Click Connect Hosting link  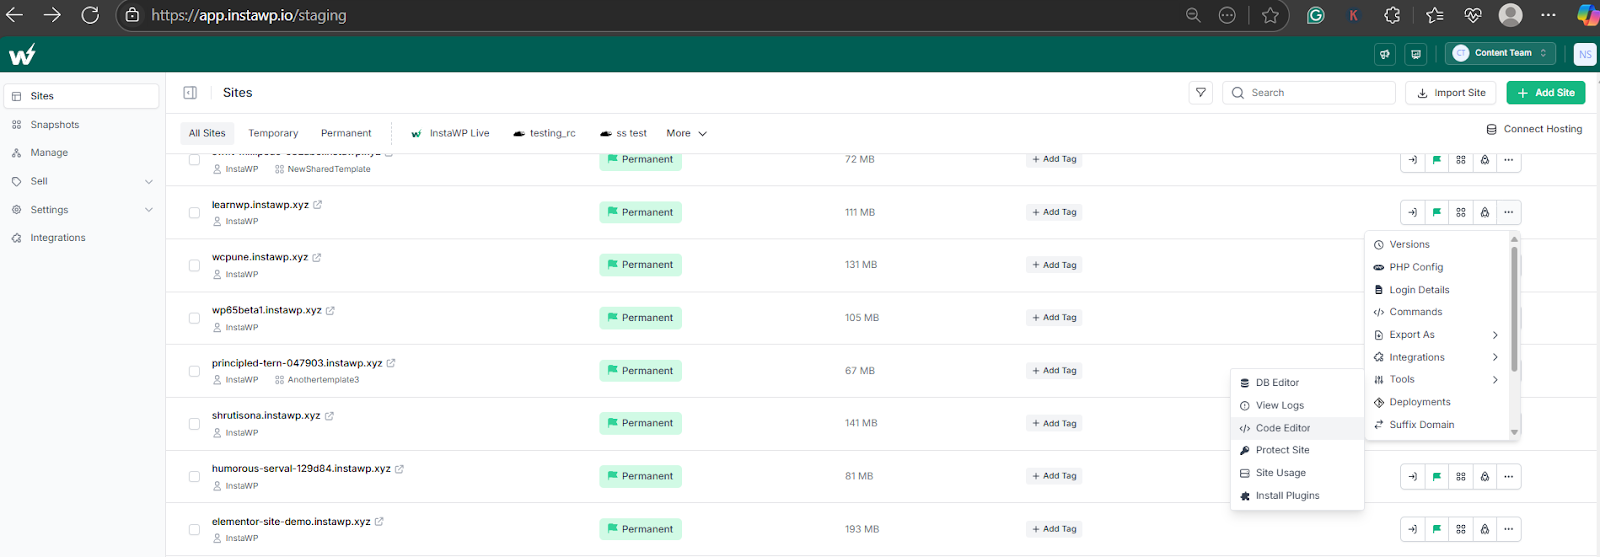(1534, 129)
